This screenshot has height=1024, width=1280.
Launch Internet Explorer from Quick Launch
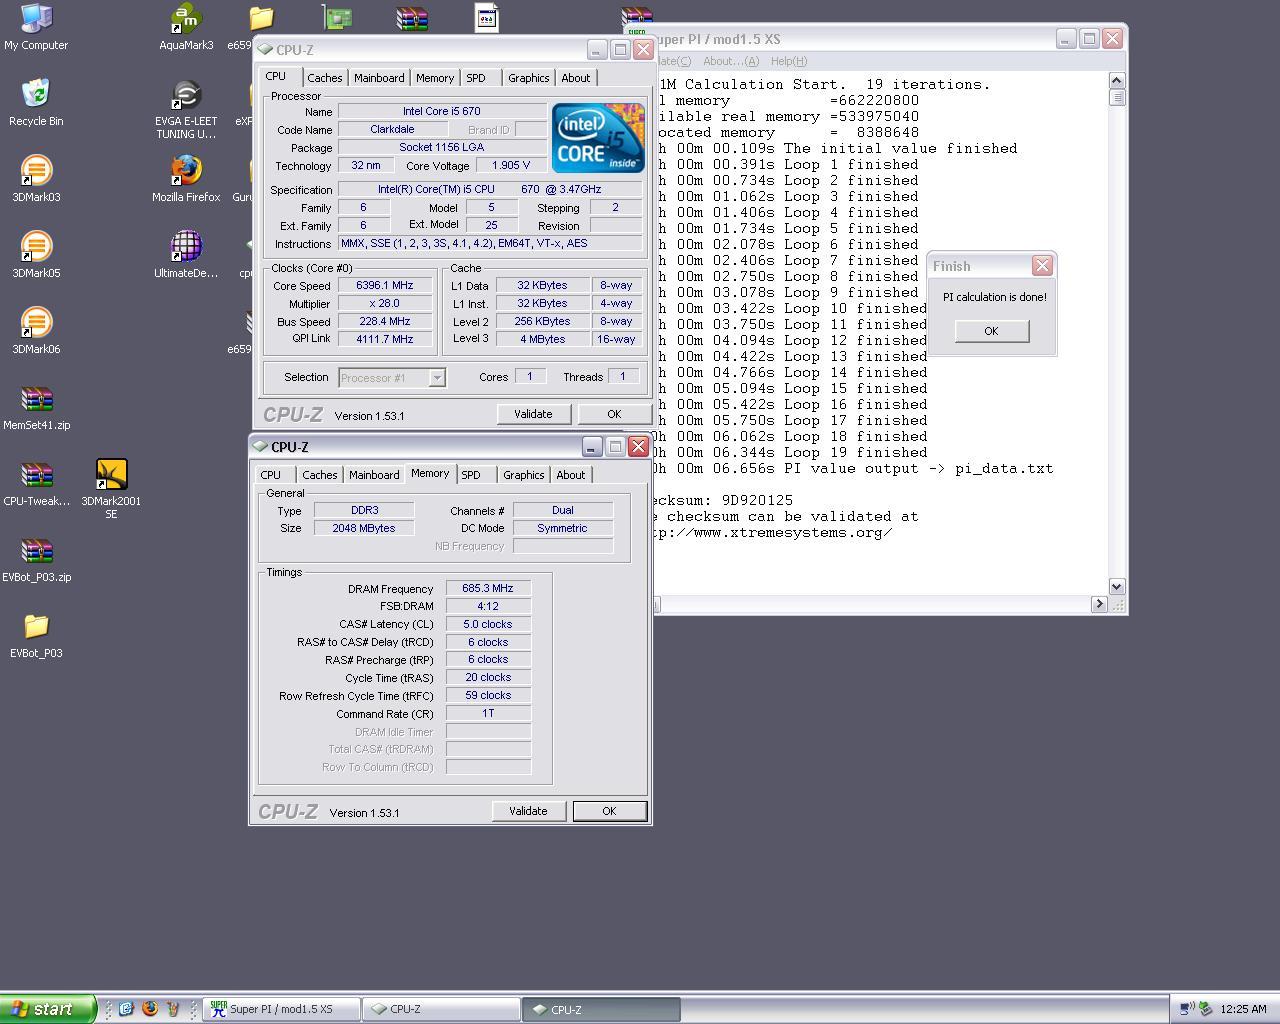pyautogui.click(x=126, y=1009)
